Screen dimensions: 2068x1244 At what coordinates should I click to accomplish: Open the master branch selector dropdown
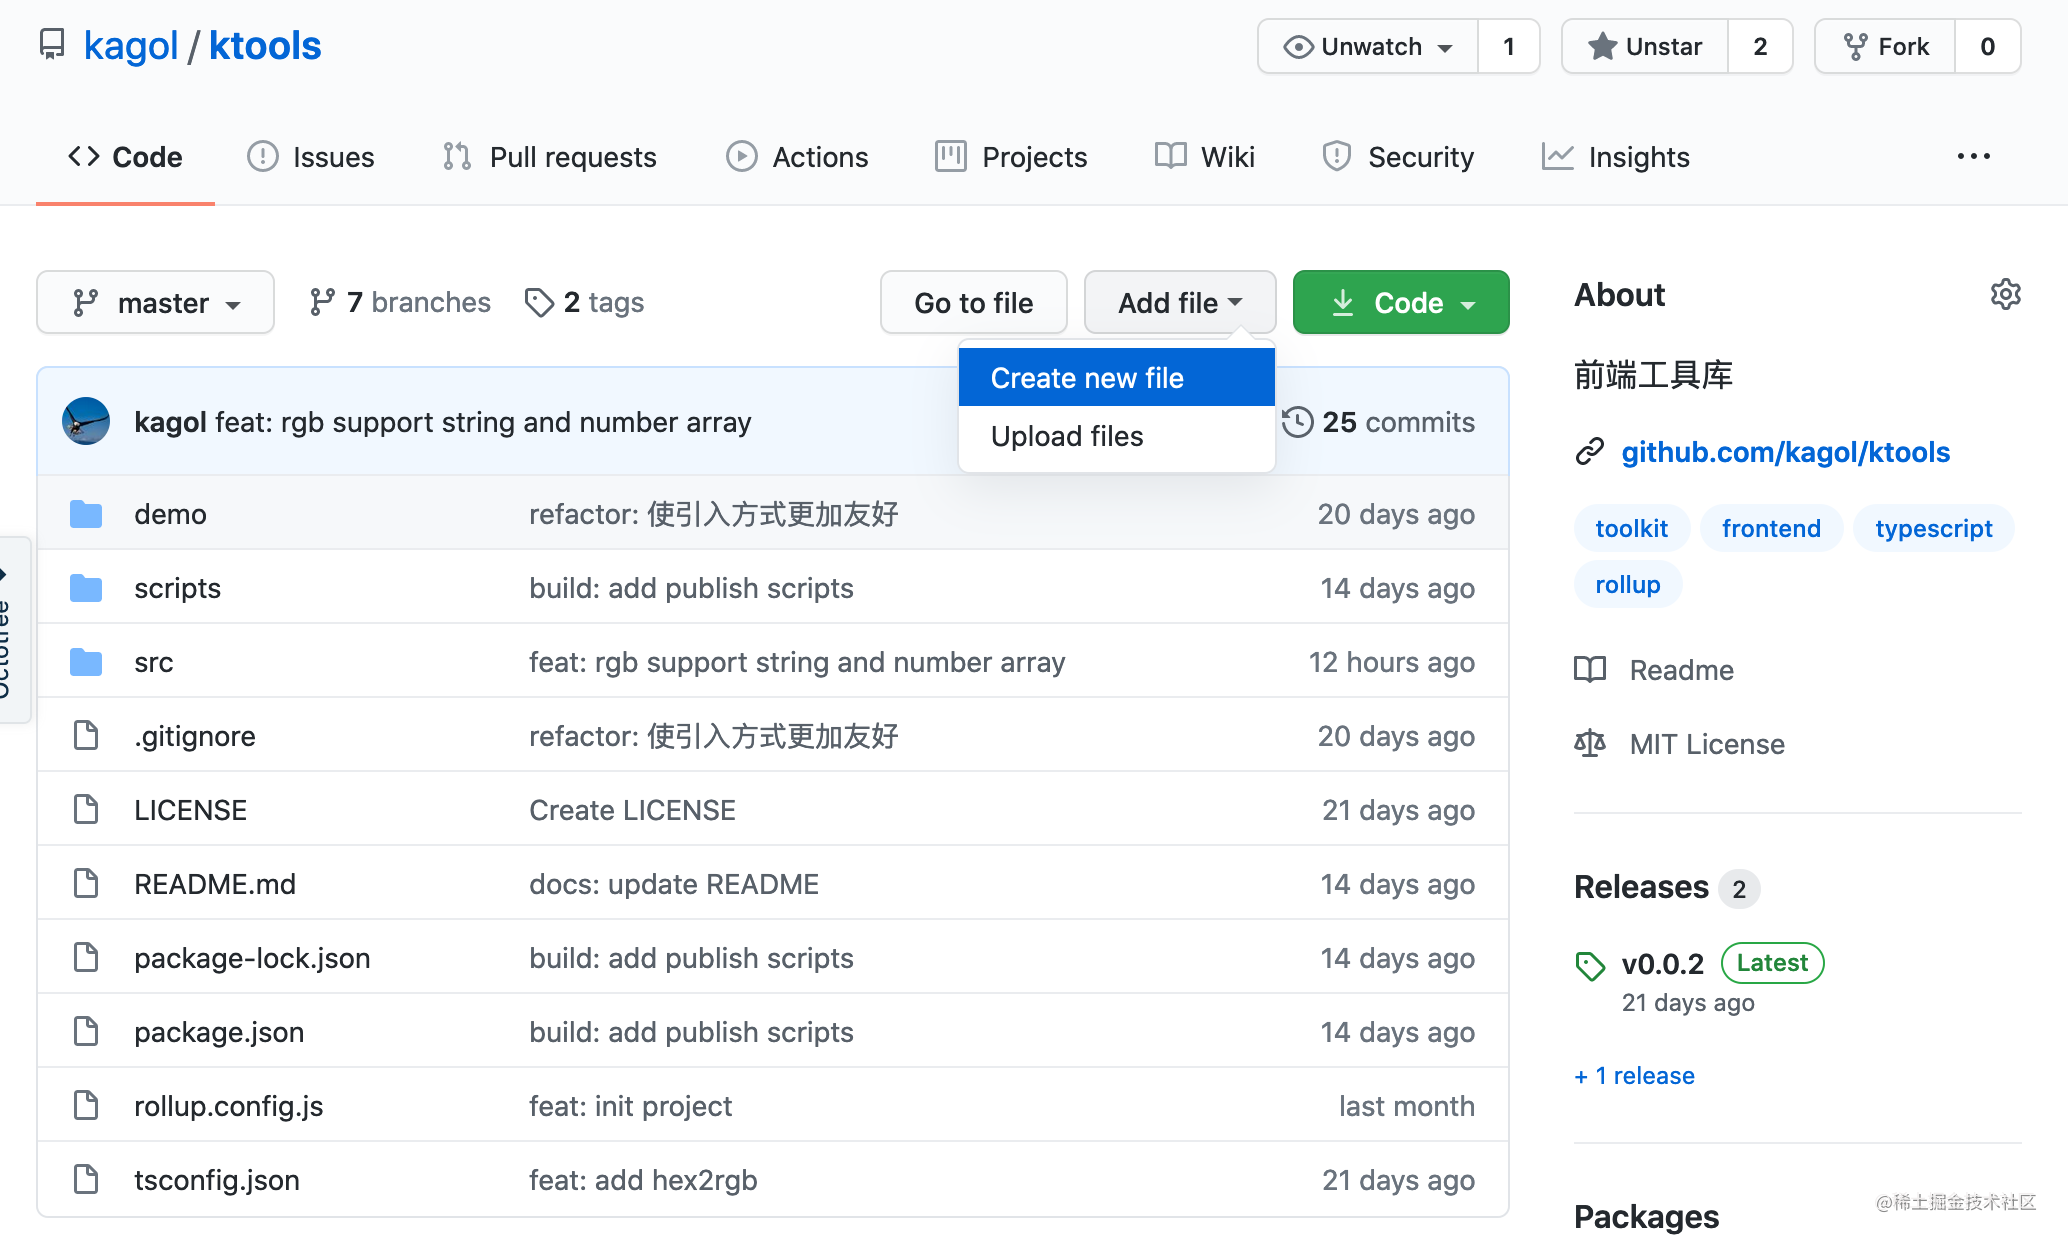coord(156,302)
